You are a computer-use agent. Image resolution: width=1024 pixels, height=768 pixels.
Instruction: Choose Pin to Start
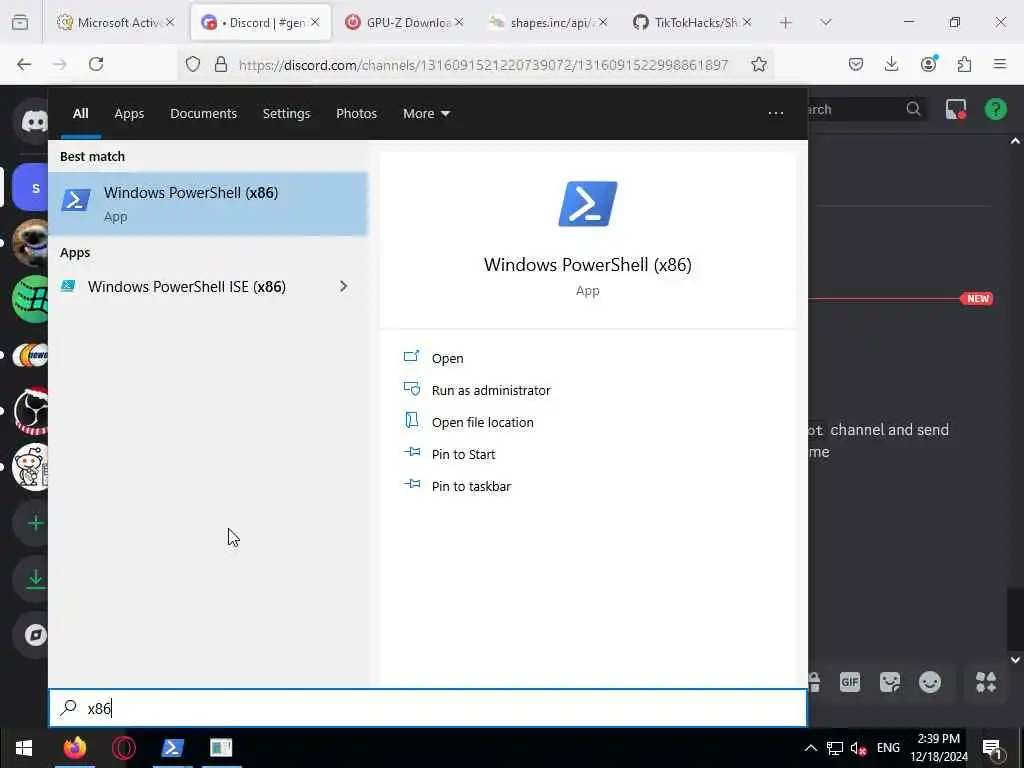point(450,454)
